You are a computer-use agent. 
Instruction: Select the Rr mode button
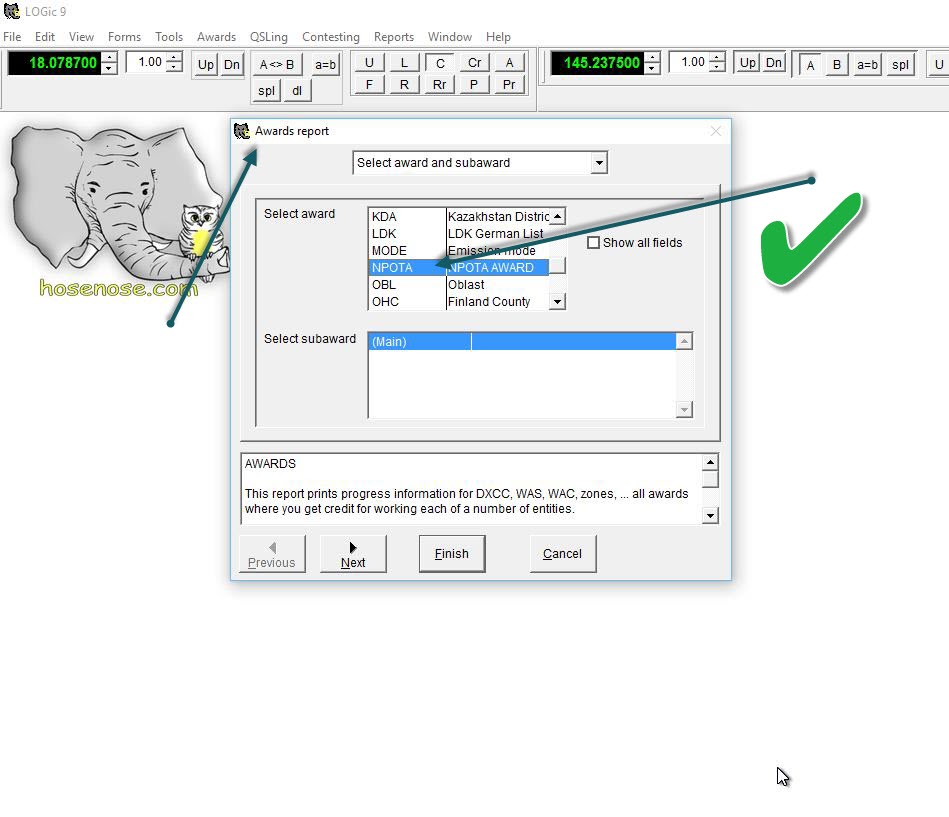[x=440, y=85]
